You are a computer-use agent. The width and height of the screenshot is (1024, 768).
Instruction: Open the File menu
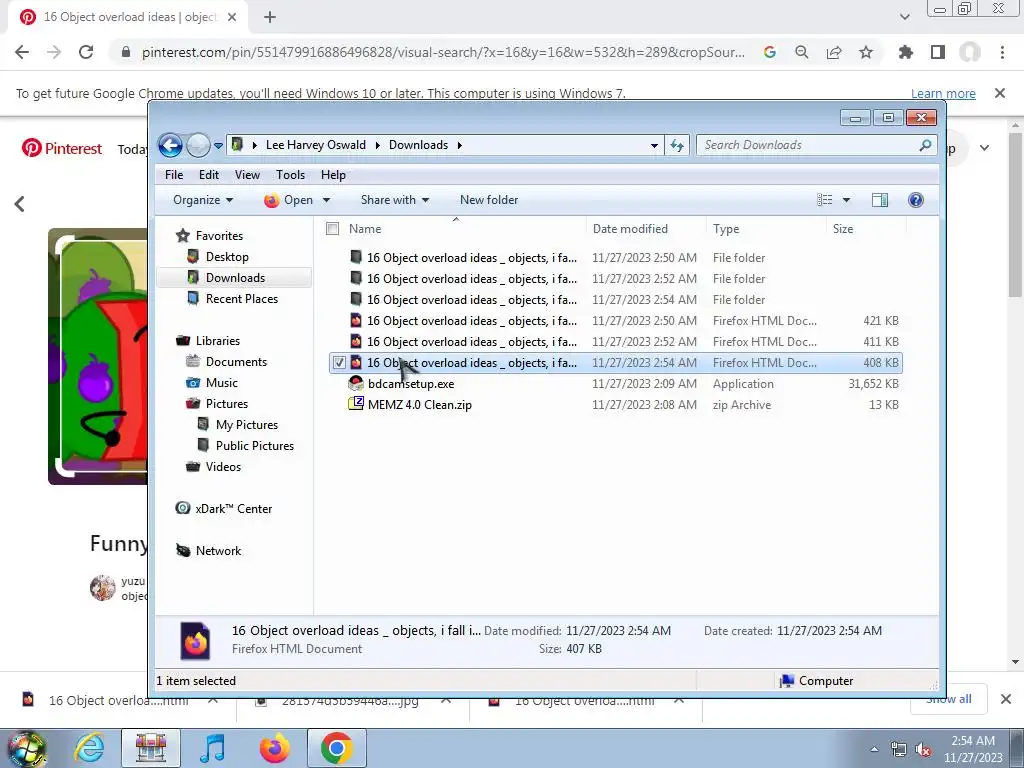click(x=174, y=175)
